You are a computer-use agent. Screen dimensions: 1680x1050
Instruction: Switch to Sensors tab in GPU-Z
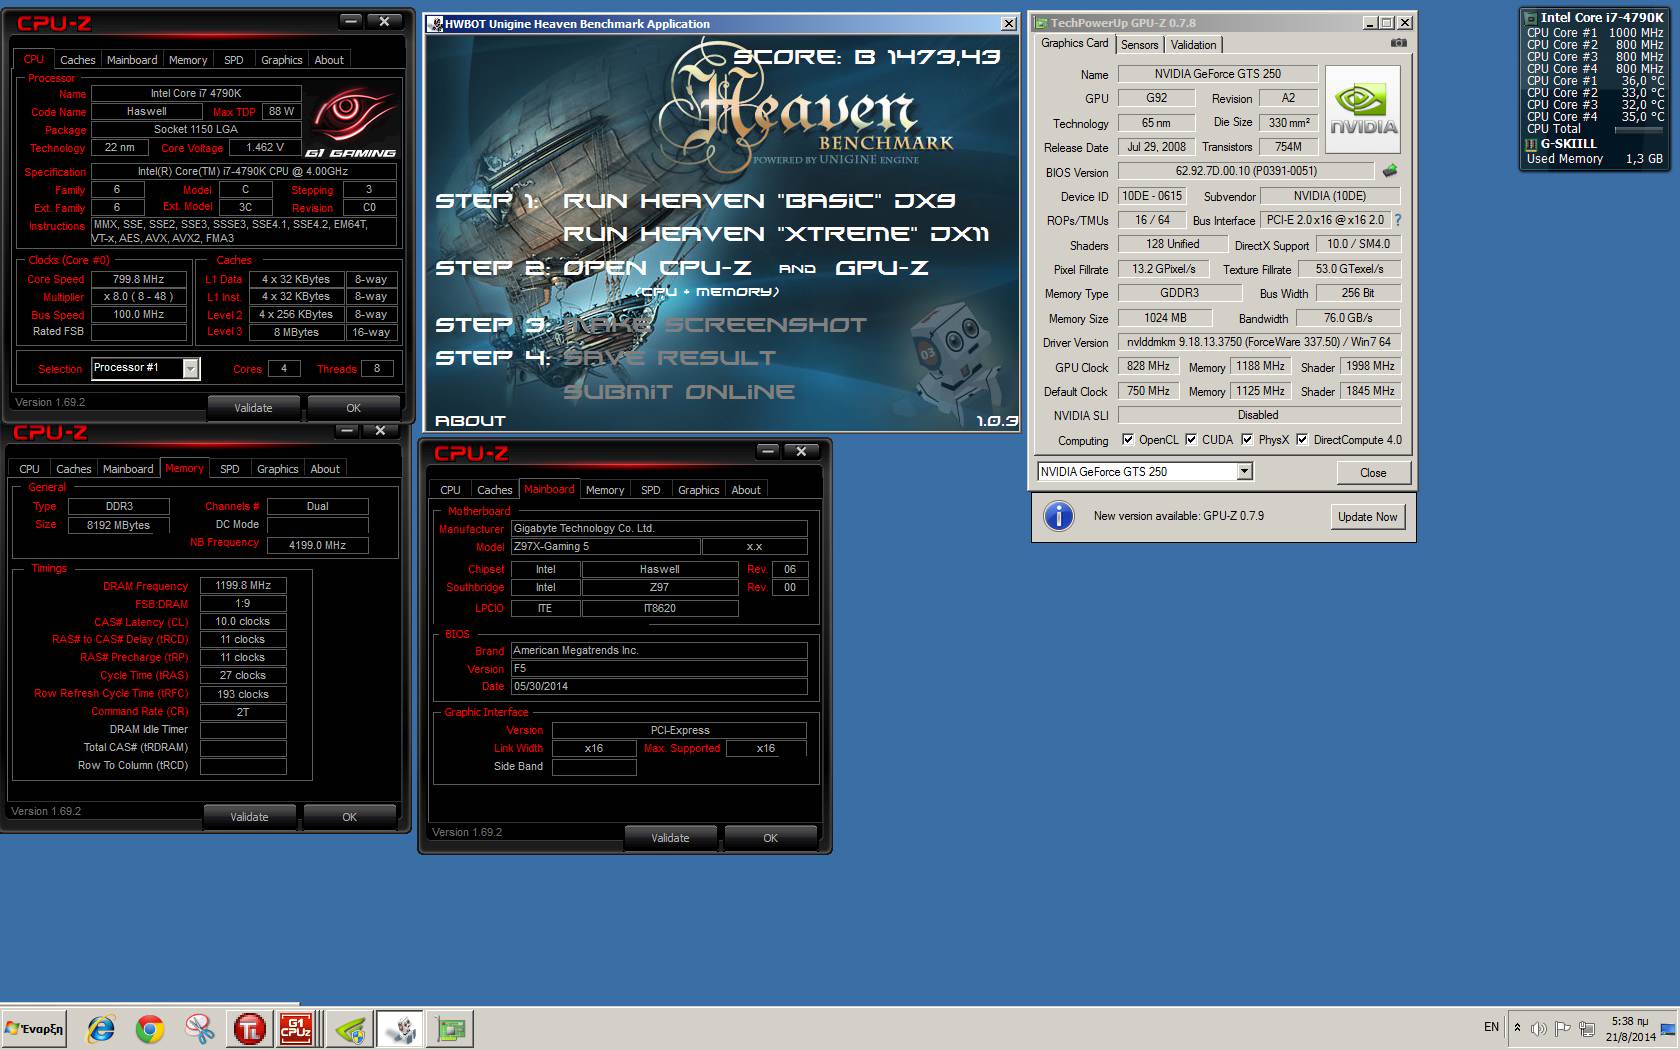coord(1139,45)
